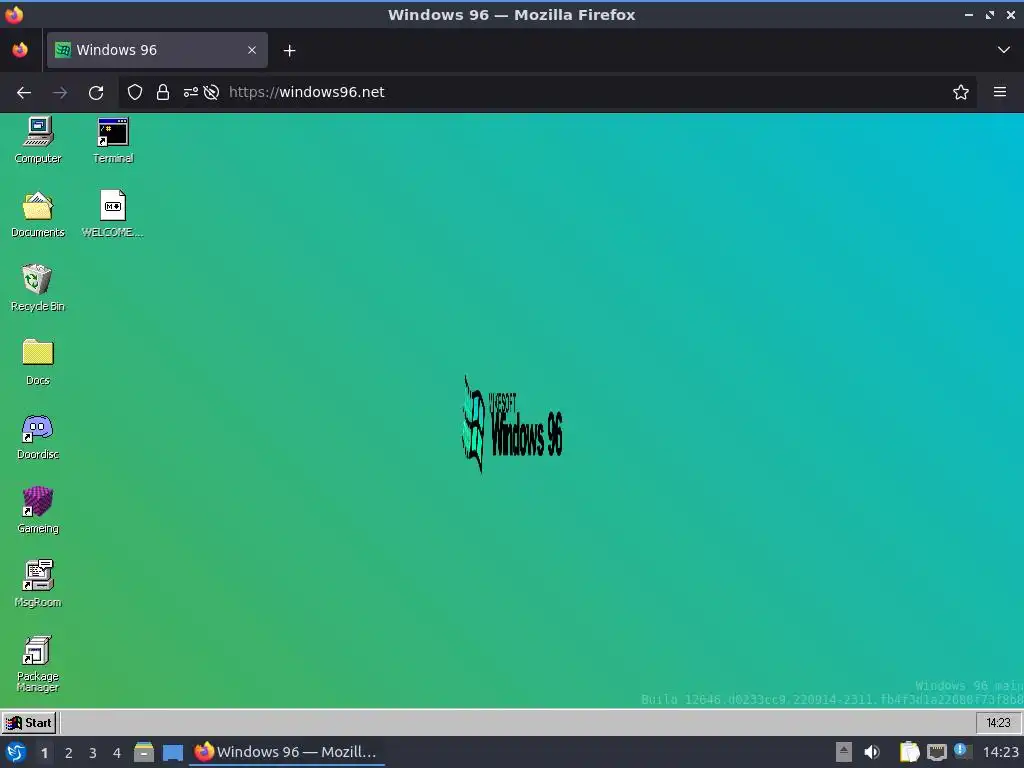Click the show desktop panel icon
The image size is (1024, 768).
point(172,752)
